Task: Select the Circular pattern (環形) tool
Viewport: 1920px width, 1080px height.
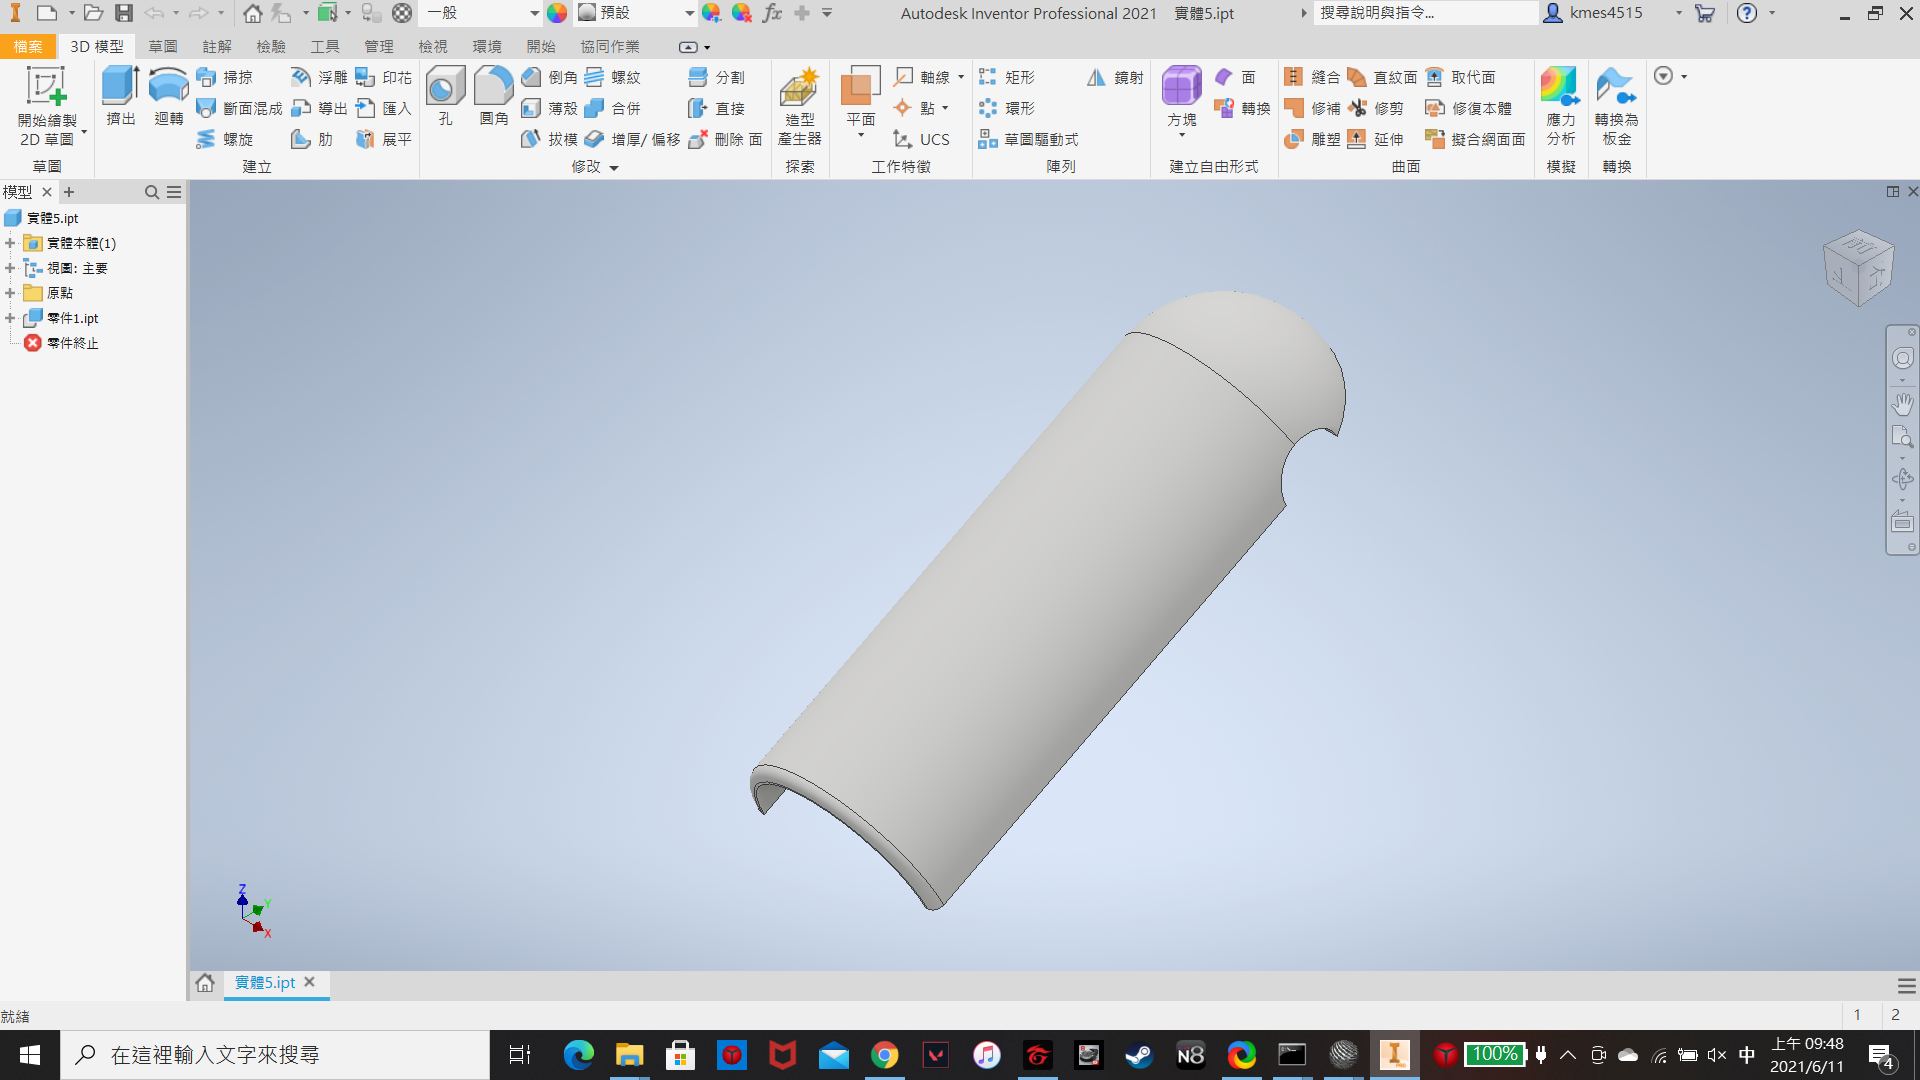Action: pyautogui.click(x=1007, y=108)
